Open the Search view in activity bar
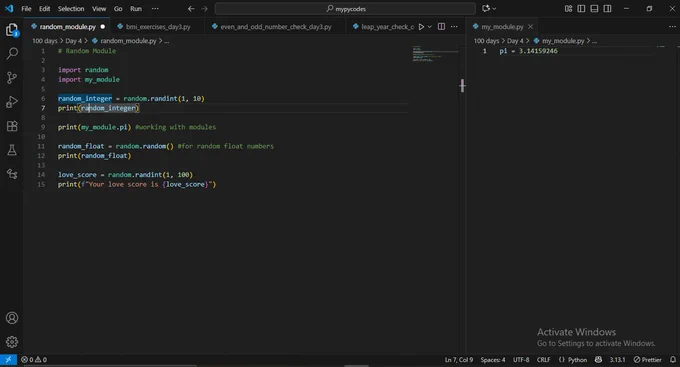Viewport: 680px width, 367px height. click(x=12, y=53)
